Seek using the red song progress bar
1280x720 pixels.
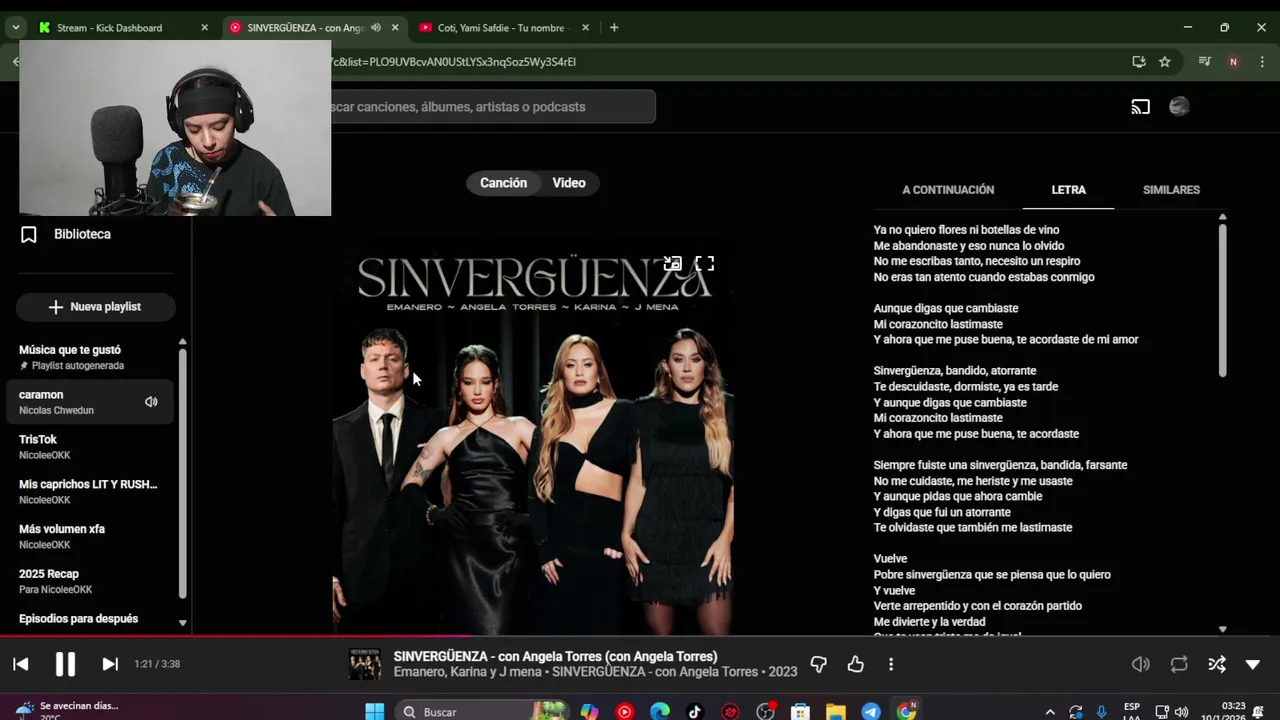click(640, 635)
